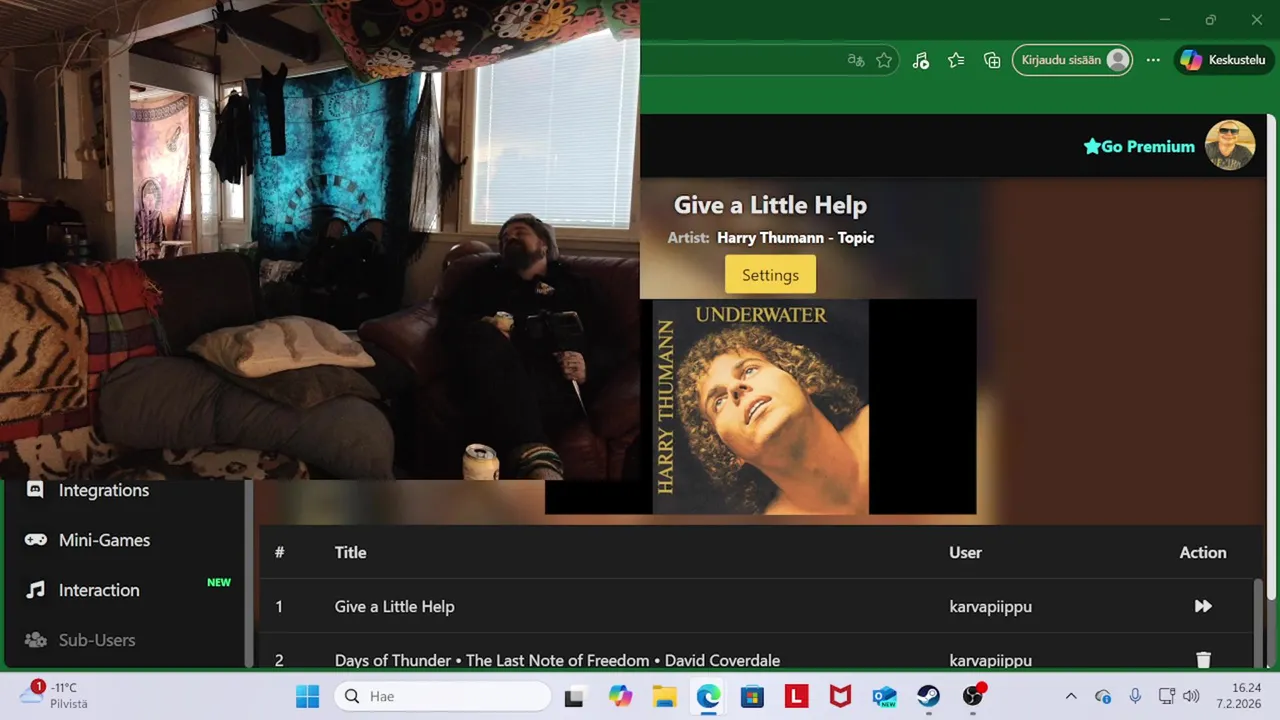Viewport: 1280px width, 720px height.
Task: Add page to favorites with star icon
Action: coord(884,60)
